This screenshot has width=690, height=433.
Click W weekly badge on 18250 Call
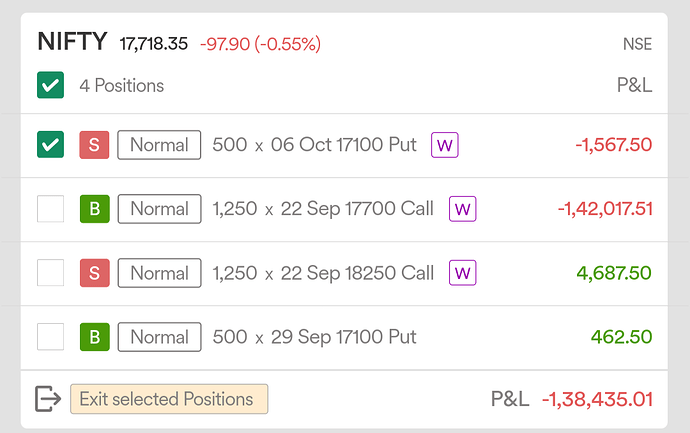[462, 273]
